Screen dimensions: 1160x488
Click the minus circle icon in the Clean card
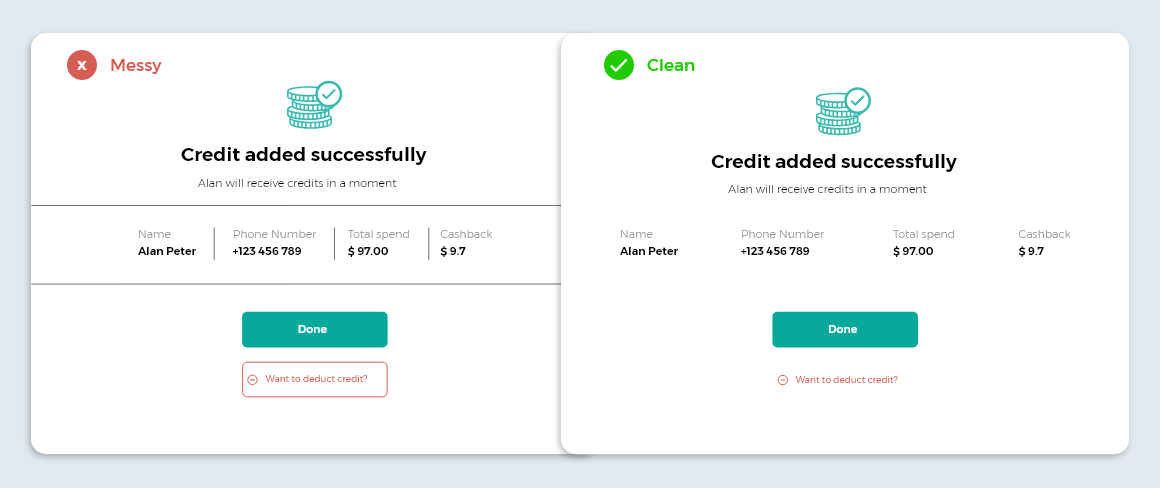[x=783, y=380]
